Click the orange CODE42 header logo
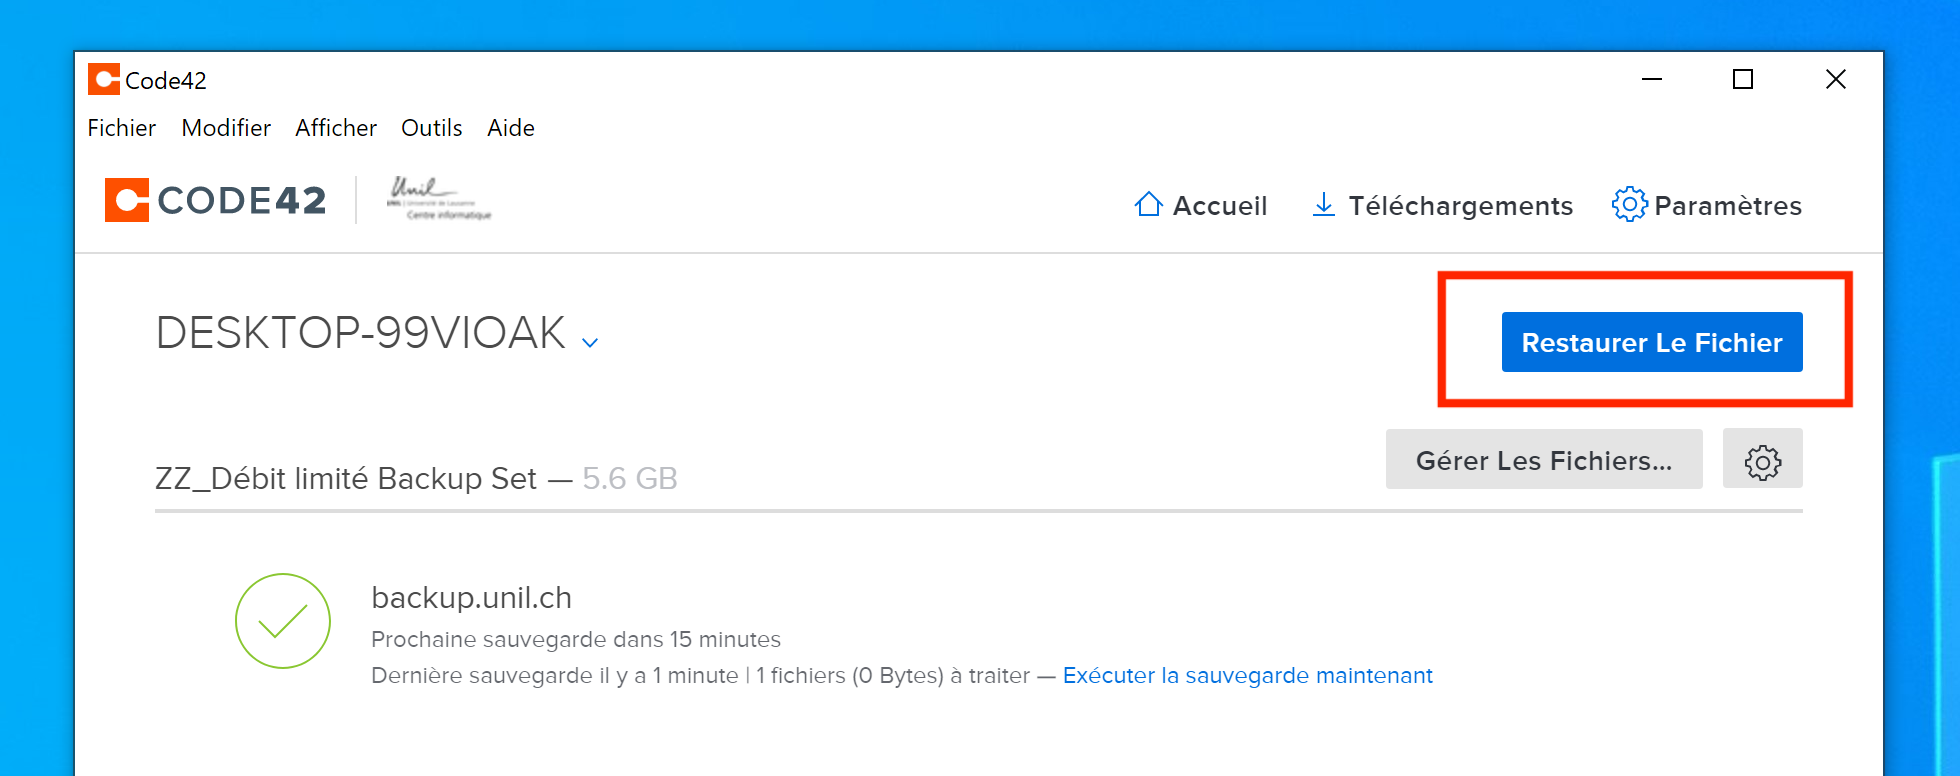This screenshot has height=776, width=1960. pyautogui.click(x=127, y=200)
